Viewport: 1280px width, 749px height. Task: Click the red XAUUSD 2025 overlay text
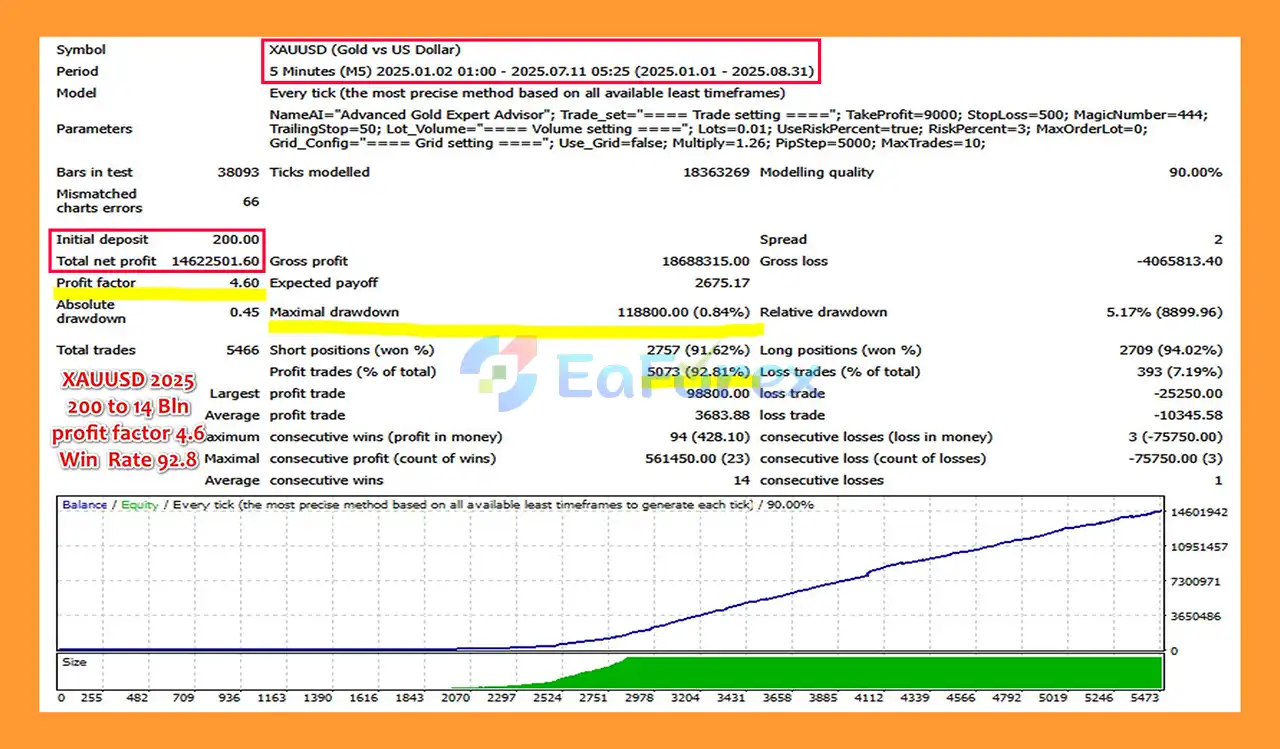point(129,381)
